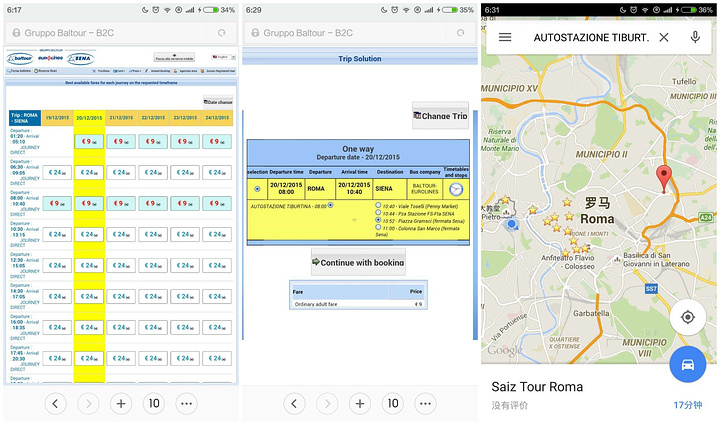Pick €24 fare for 10:30 departure on 24/12/2015

click(x=217, y=235)
